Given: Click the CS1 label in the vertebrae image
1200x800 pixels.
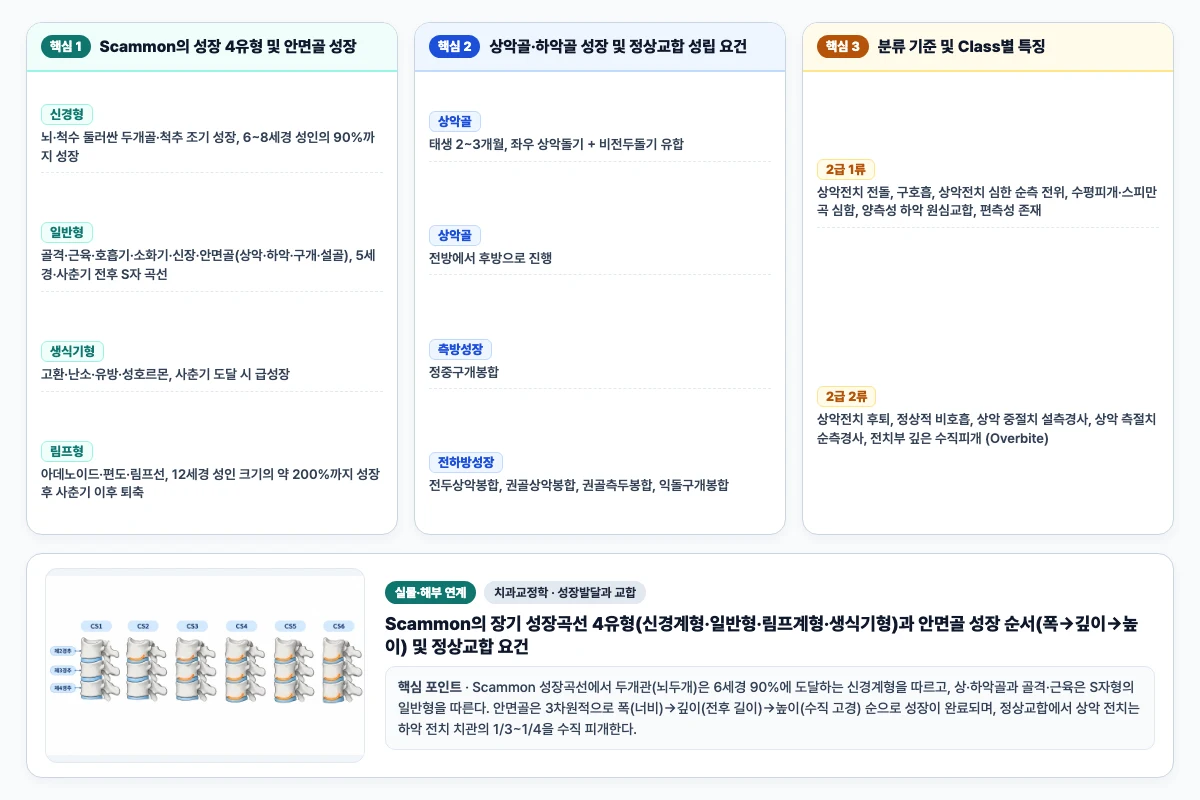Looking at the screenshot, I should (96, 626).
